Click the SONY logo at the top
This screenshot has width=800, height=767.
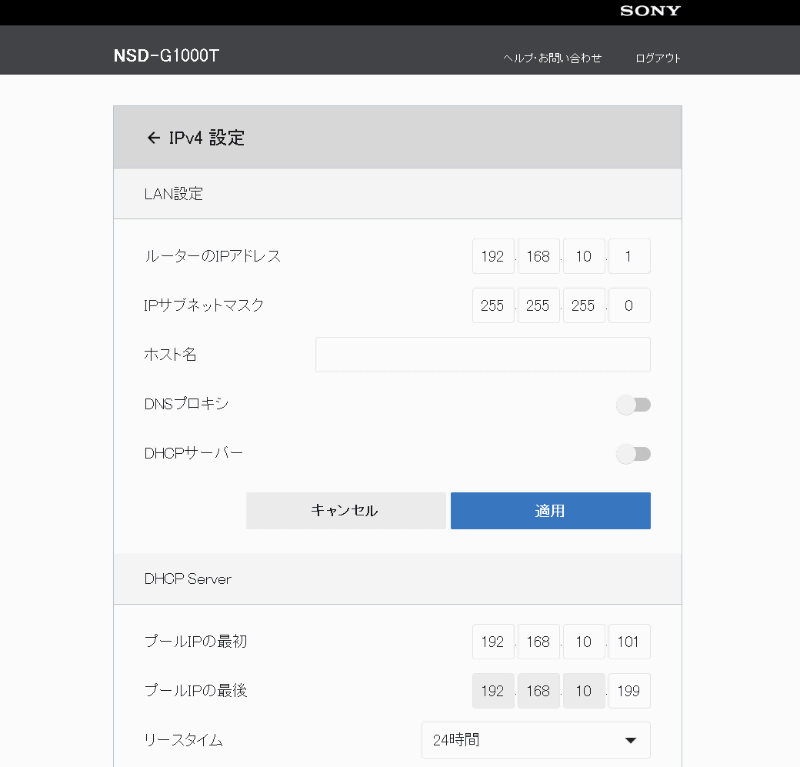click(649, 11)
